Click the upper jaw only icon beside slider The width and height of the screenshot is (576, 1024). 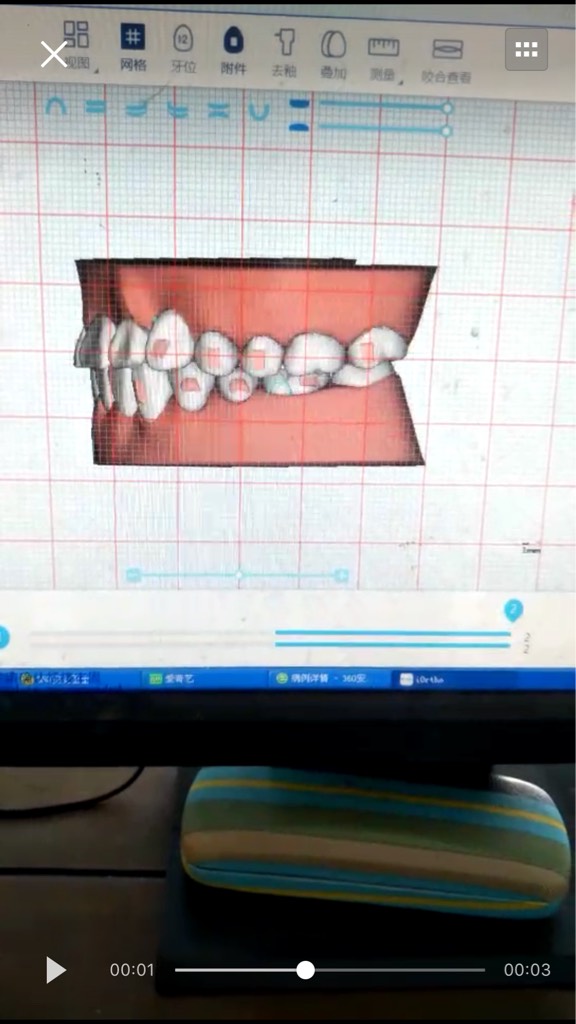(299, 104)
